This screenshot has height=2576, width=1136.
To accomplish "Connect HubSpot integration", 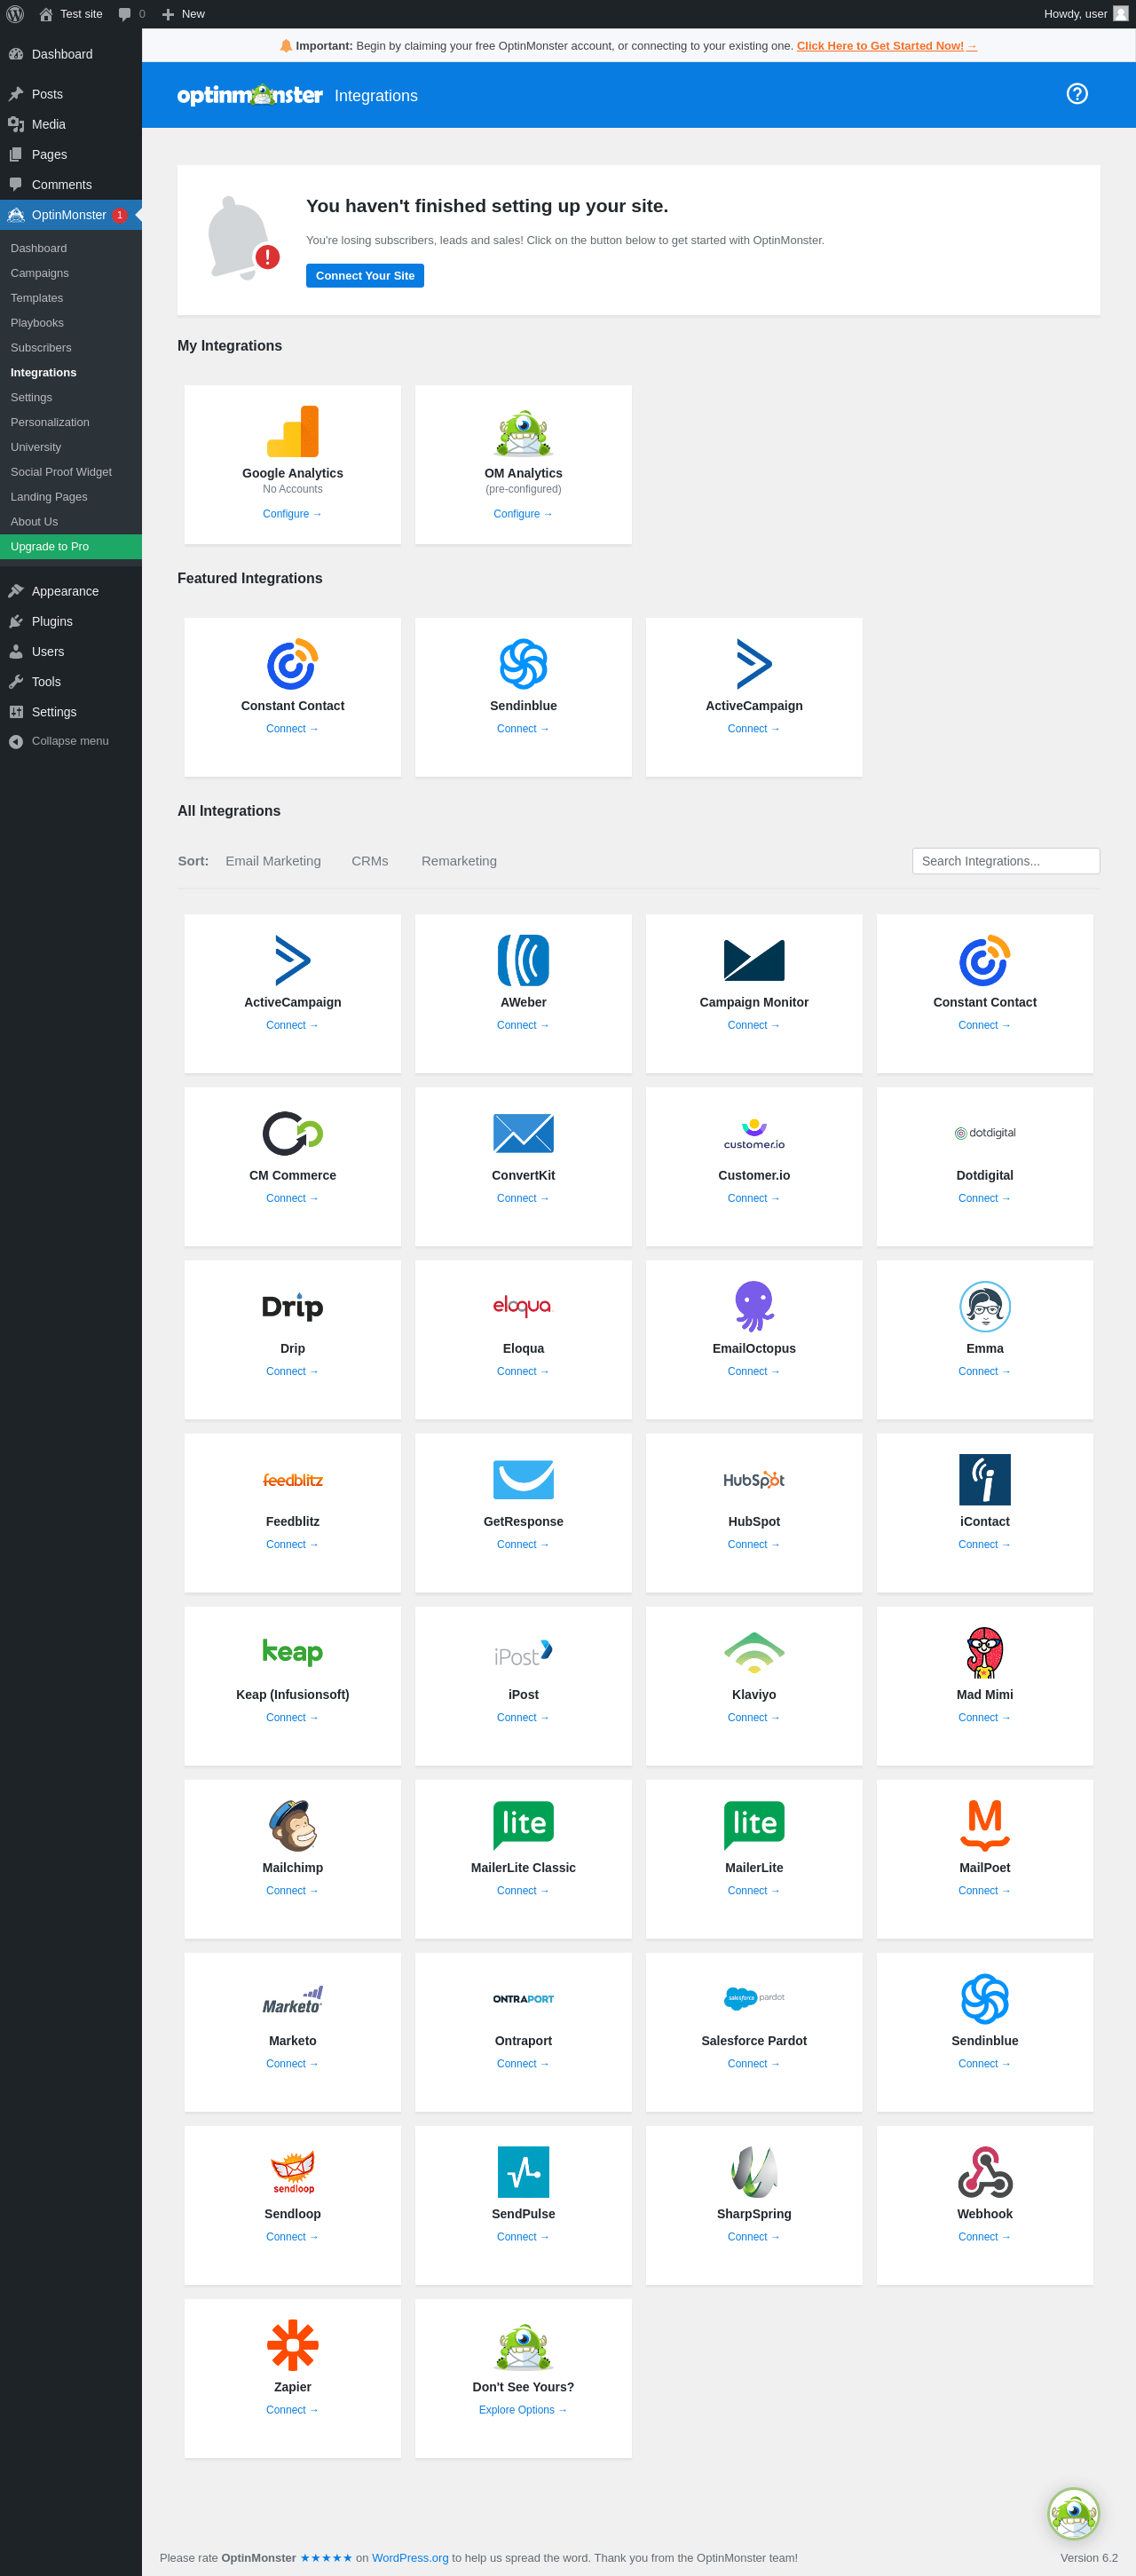I will 754,1544.
